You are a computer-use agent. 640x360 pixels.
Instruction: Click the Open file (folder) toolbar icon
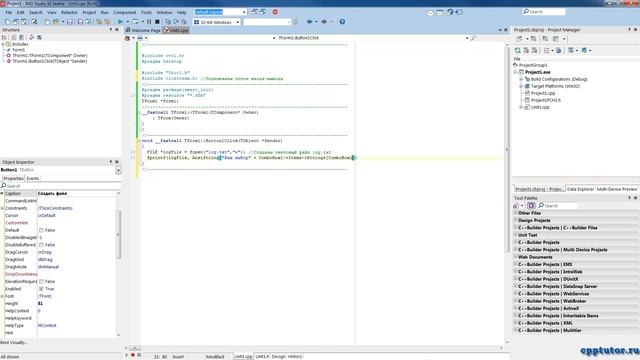coord(56,22)
